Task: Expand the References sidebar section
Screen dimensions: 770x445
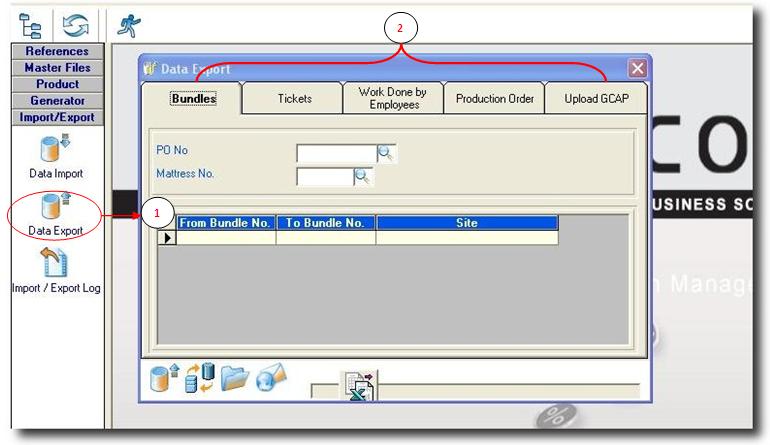Action: [x=57, y=51]
